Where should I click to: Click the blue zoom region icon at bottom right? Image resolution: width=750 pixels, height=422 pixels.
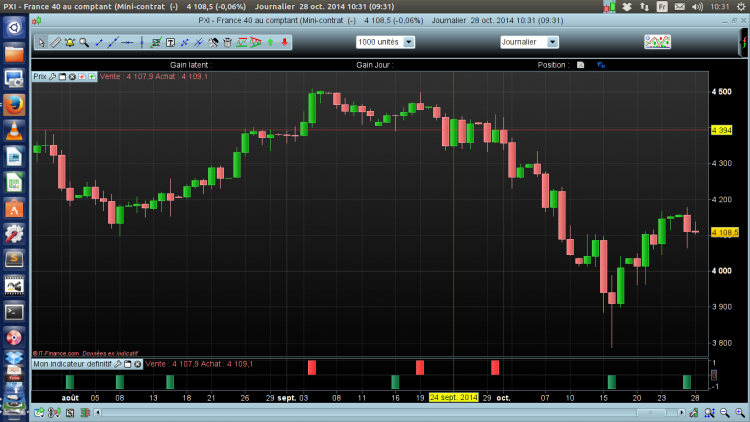pos(709,412)
